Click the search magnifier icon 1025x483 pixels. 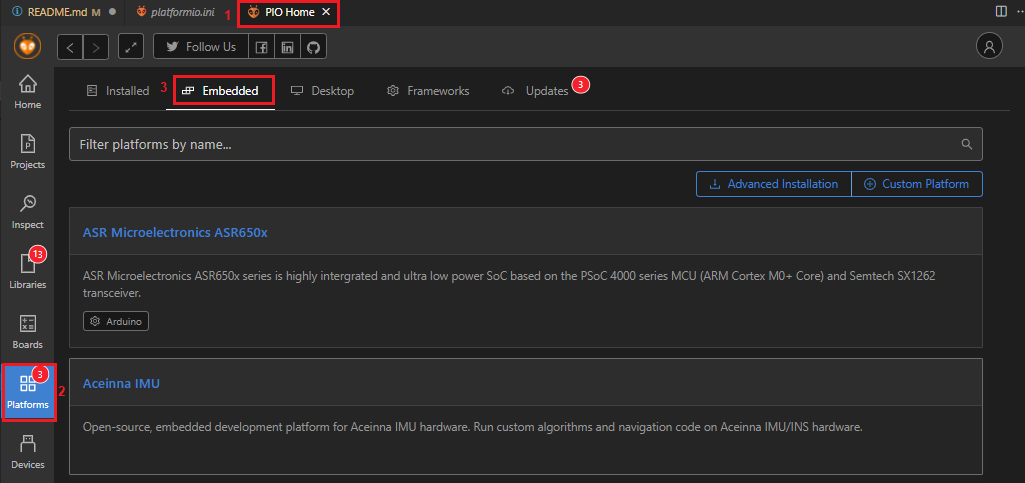[x=967, y=144]
